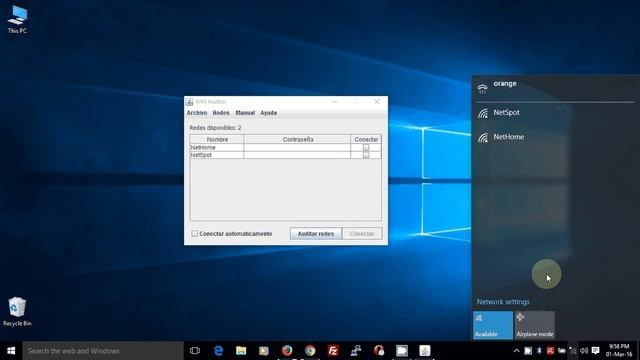The width and height of the screenshot is (640, 360).
Task: Click the NetSpot Wi-Fi signal icon
Action: coord(483,113)
